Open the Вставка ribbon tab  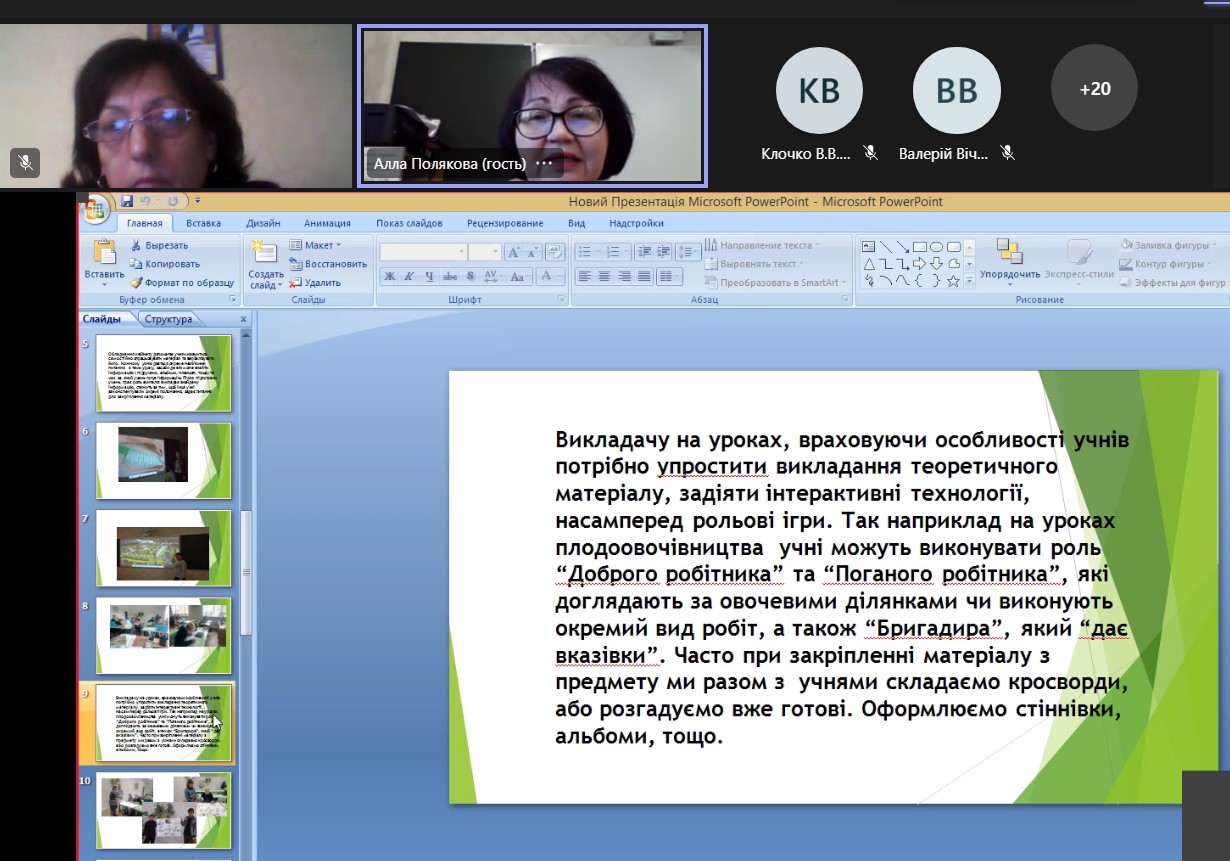pos(203,223)
